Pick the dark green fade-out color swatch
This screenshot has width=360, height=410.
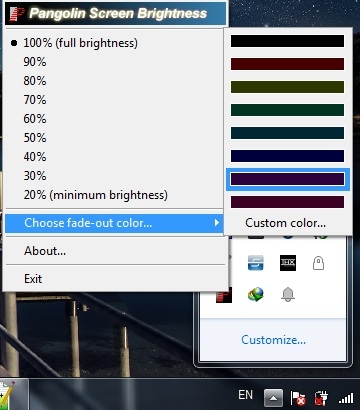(287, 110)
